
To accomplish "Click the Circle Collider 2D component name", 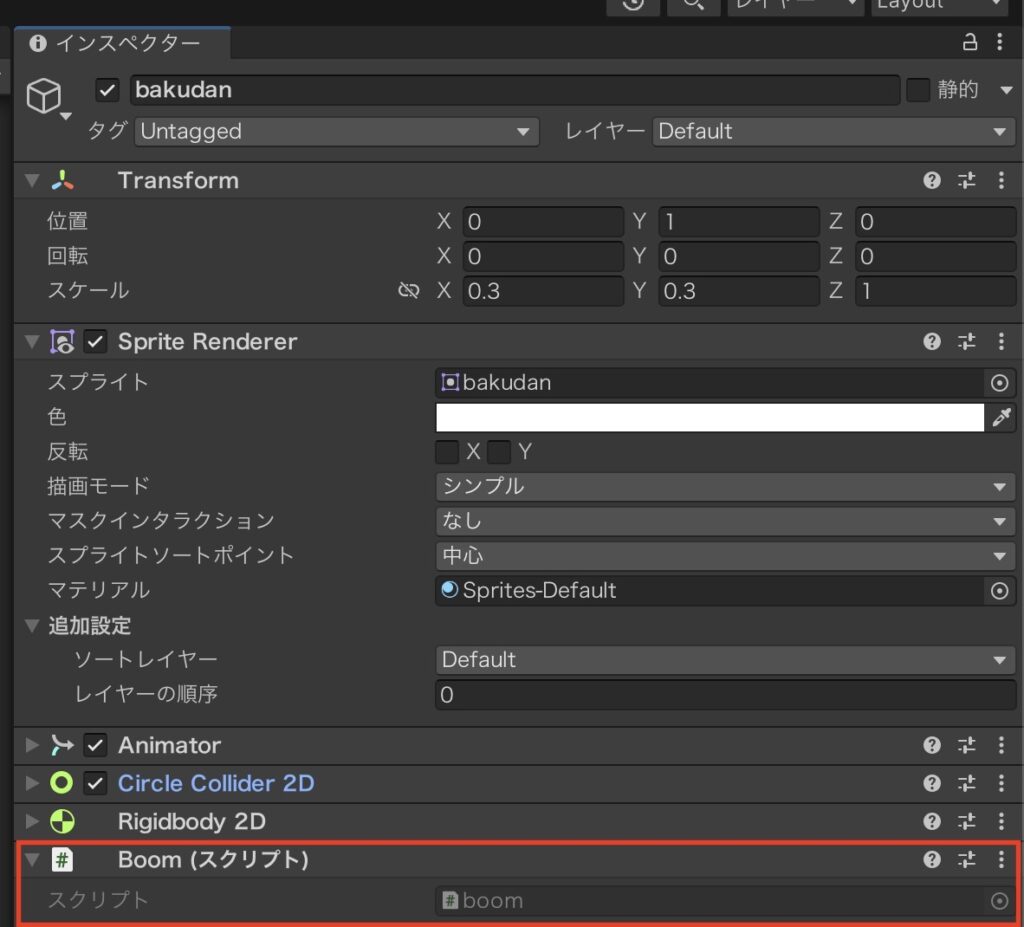I will coord(216,783).
